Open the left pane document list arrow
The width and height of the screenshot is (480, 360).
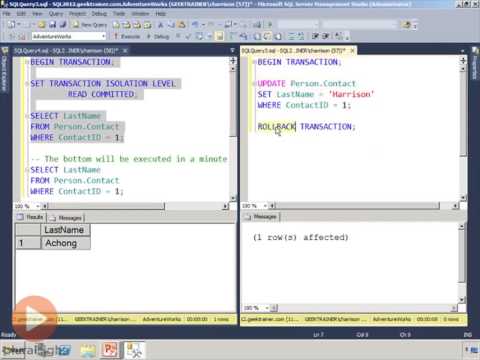[232, 51]
